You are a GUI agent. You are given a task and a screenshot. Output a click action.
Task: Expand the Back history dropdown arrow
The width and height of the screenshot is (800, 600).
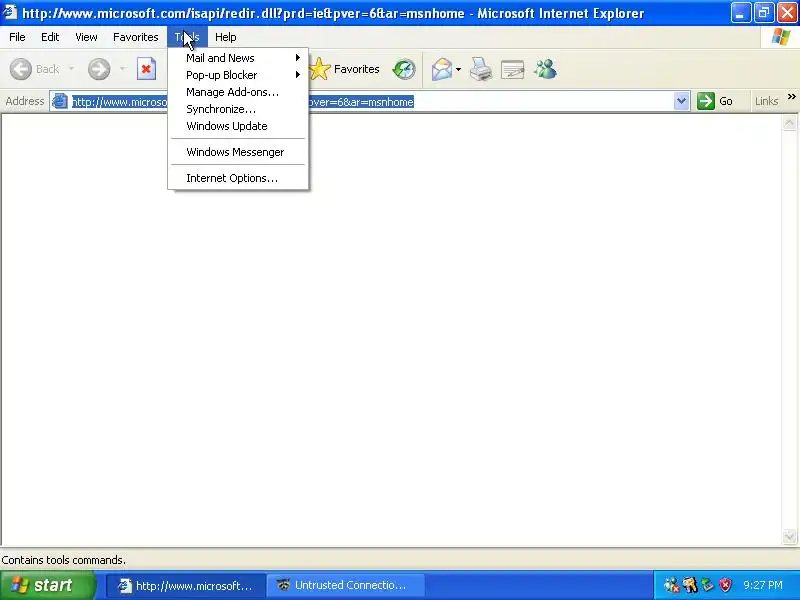71,69
